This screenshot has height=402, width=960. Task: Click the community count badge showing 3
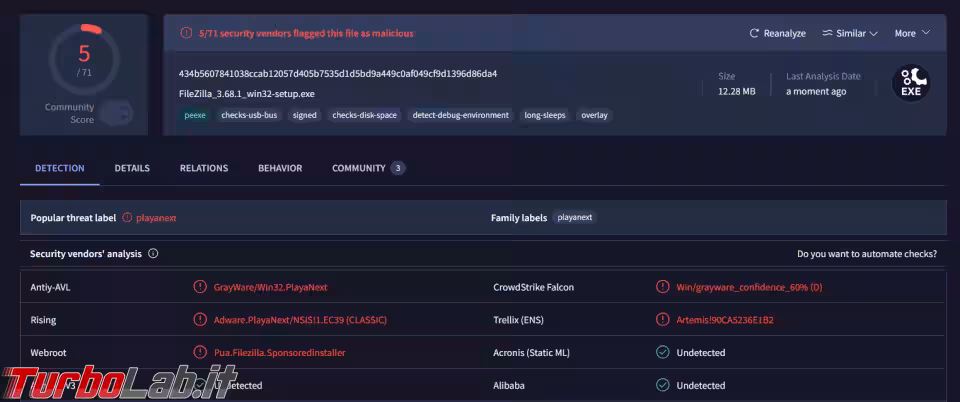click(398, 168)
